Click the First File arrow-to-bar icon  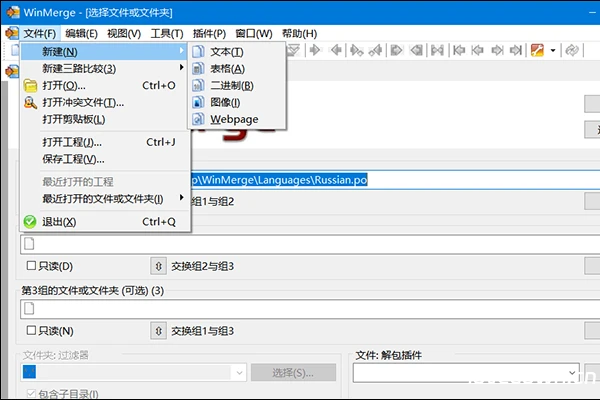coord(458,50)
